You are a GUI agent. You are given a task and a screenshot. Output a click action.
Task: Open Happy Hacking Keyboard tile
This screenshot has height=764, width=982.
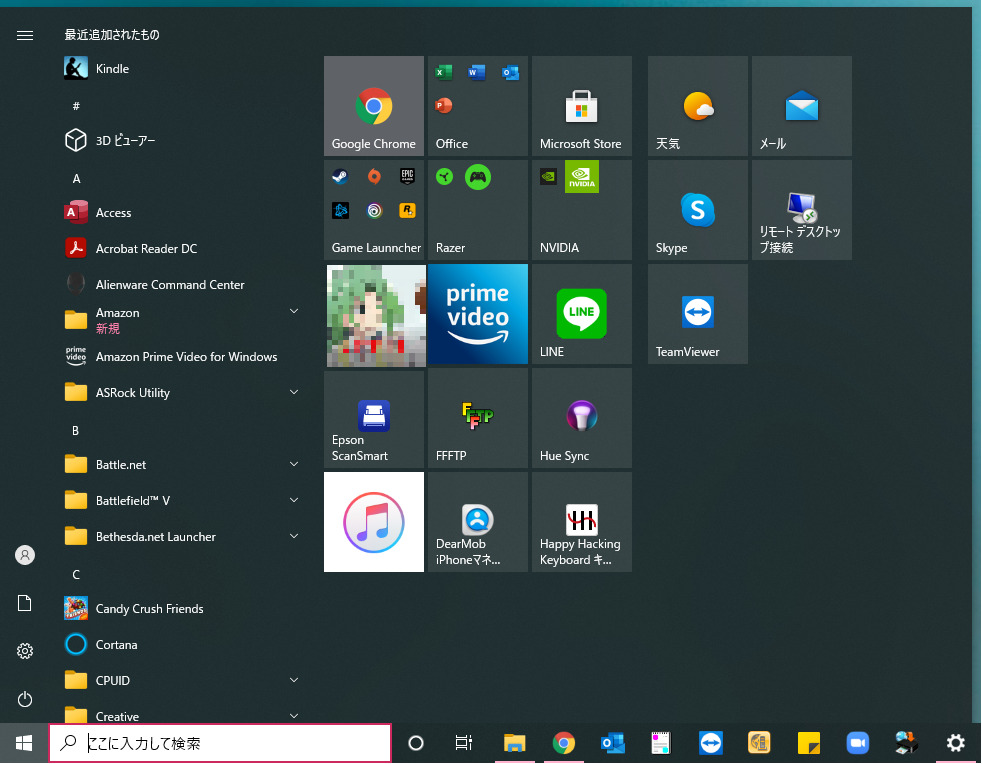point(582,522)
